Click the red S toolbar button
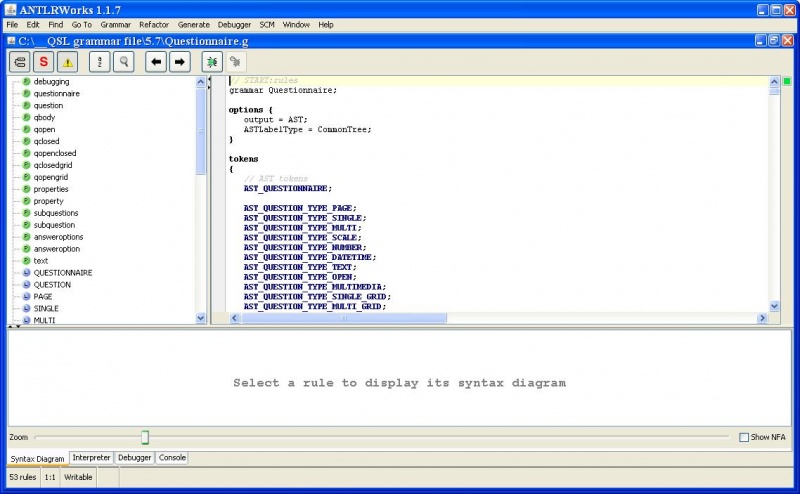 [44, 62]
